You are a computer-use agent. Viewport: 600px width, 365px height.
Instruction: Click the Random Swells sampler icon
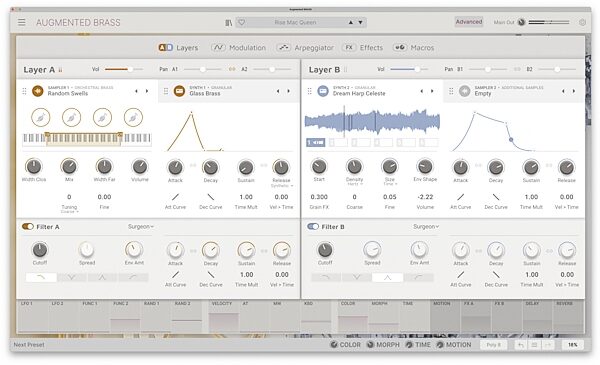[x=38, y=91]
